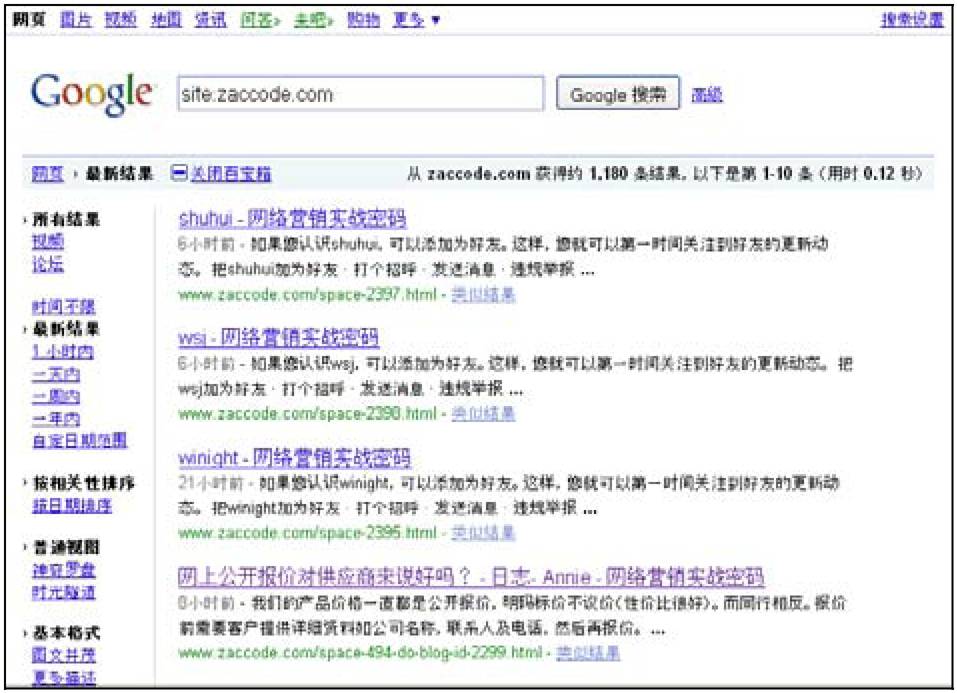Click the Annie blog result snippet text

click(512, 615)
